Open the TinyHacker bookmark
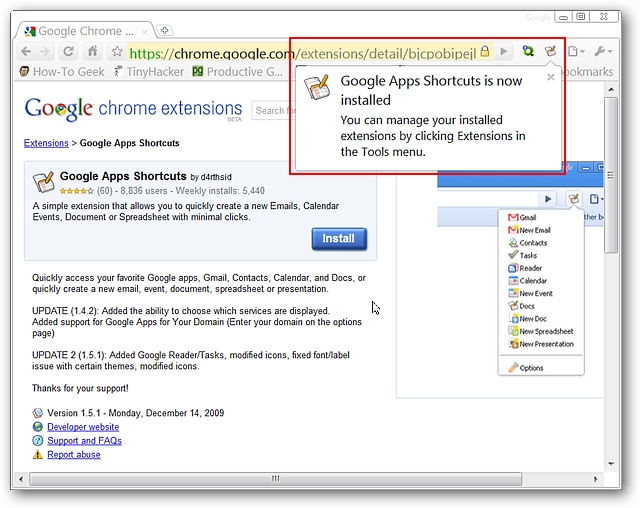640x508 pixels. click(149, 72)
